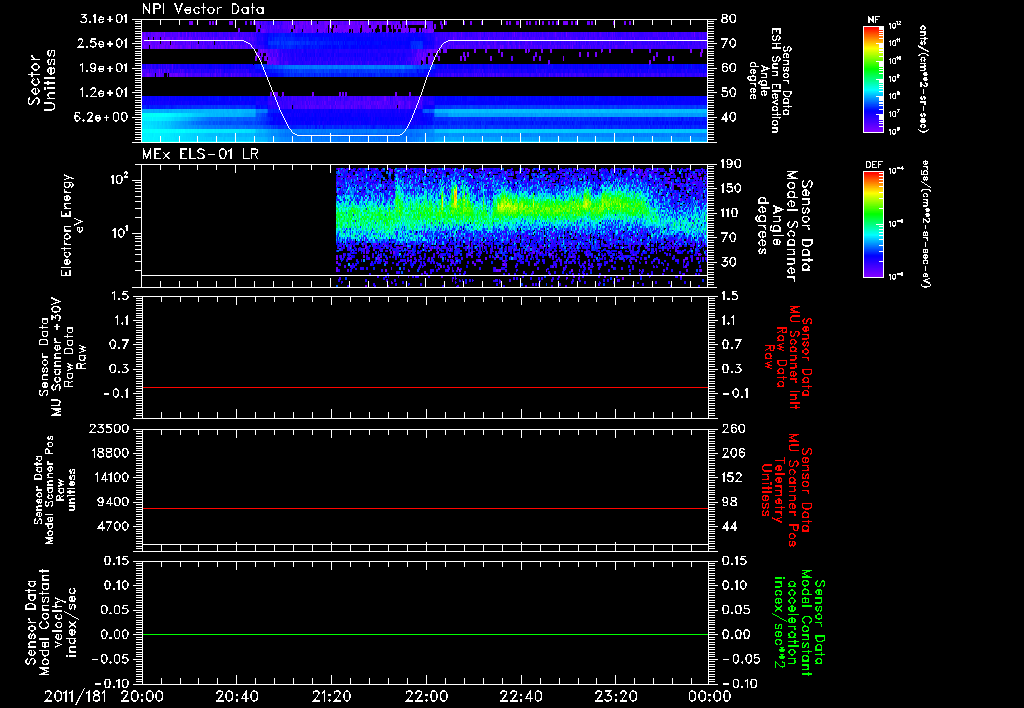Click the 23:20 time tick label
The width and height of the screenshot is (1024, 708).
coord(615,698)
